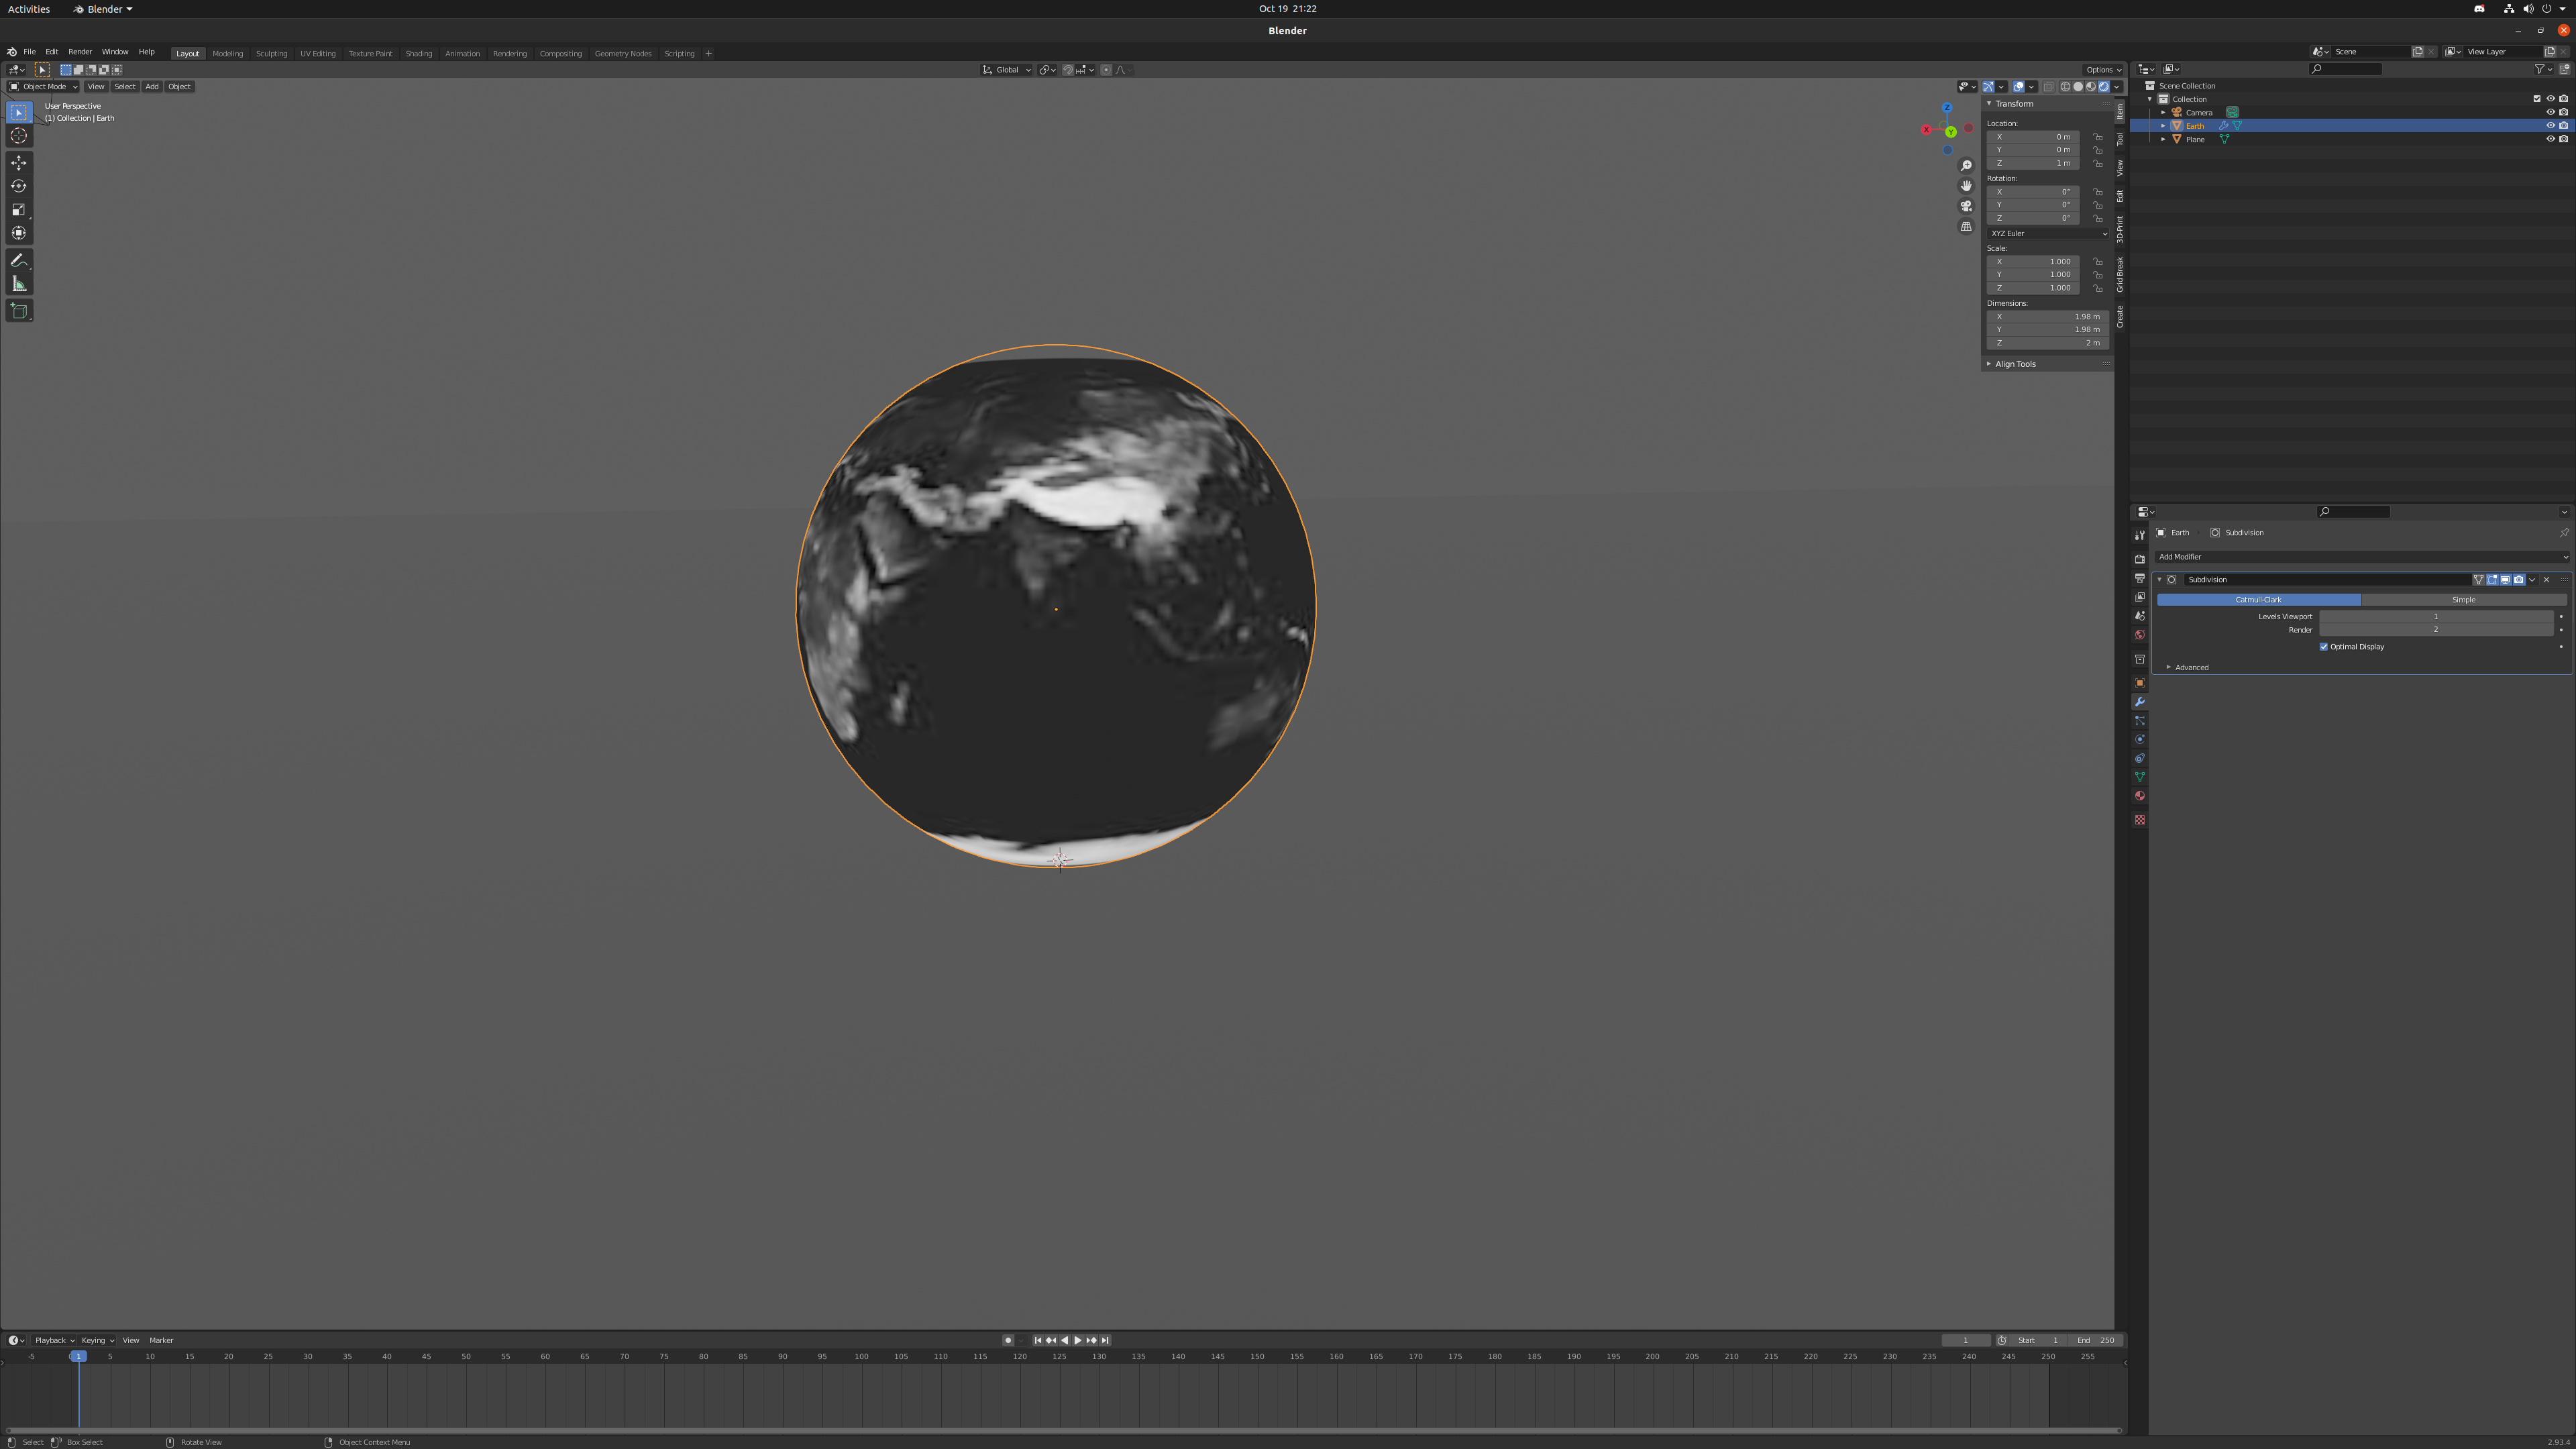Click the play animation button
The image size is (2576, 1449).
(x=1077, y=1341)
